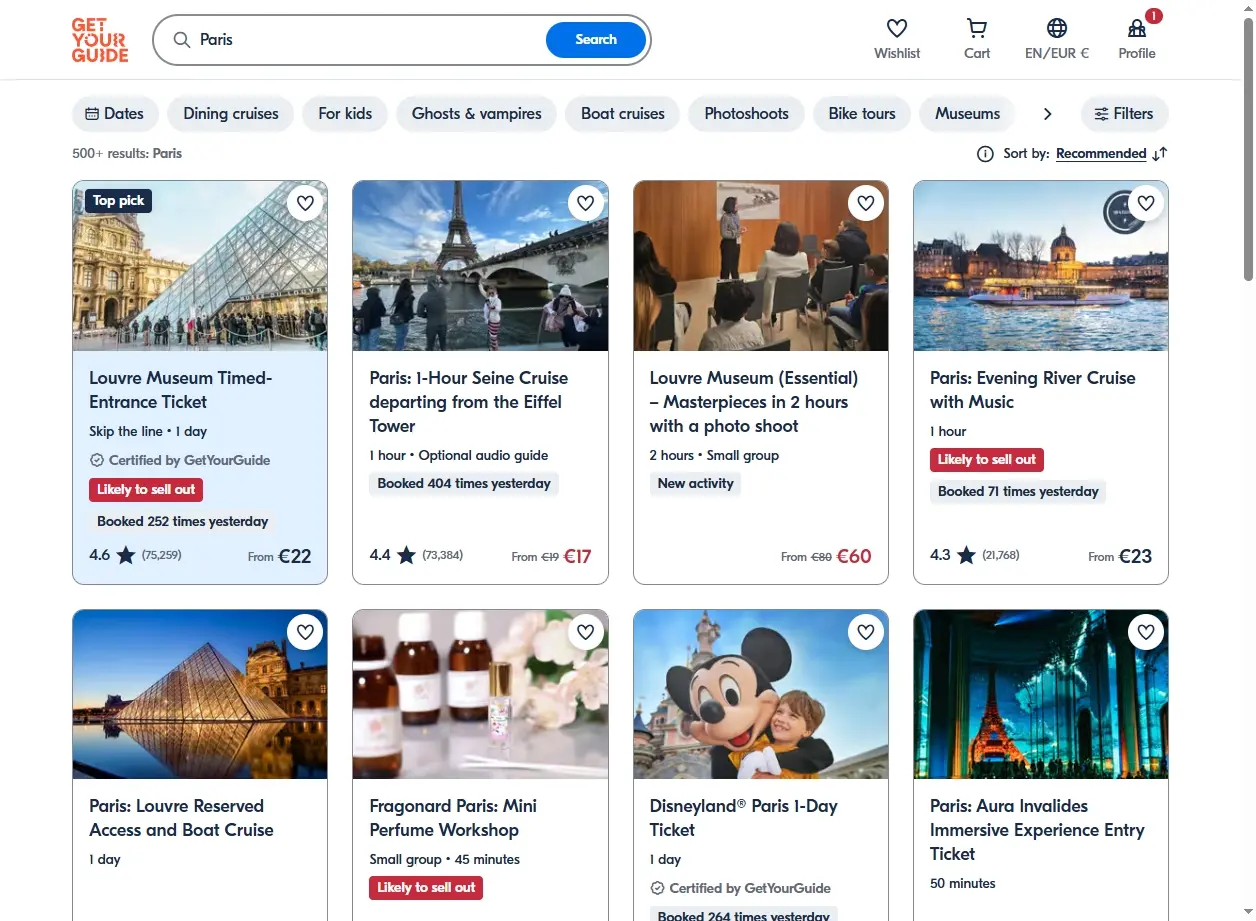Wishlist the Fragonard Mini Perfume Workshop
This screenshot has height=921, width=1256.
click(586, 632)
